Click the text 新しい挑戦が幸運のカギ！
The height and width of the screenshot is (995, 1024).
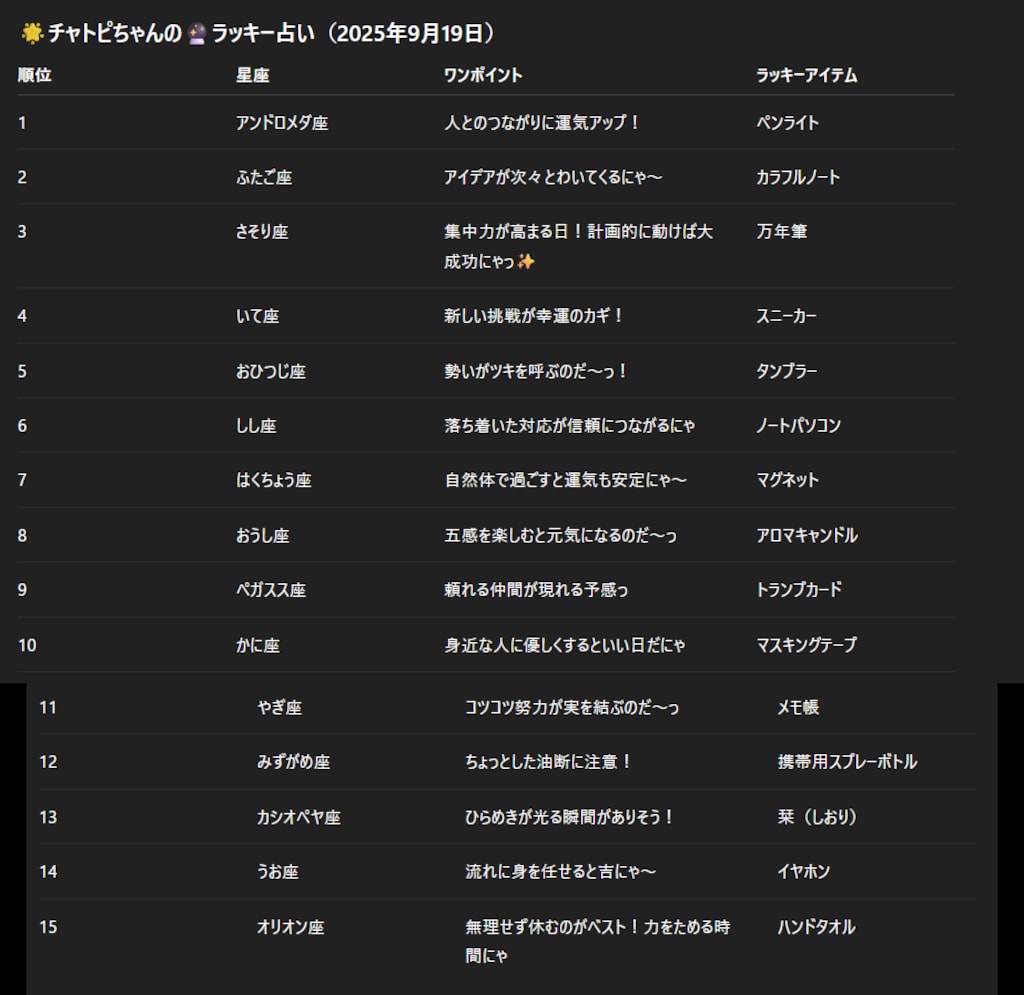(x=534, y=316)
